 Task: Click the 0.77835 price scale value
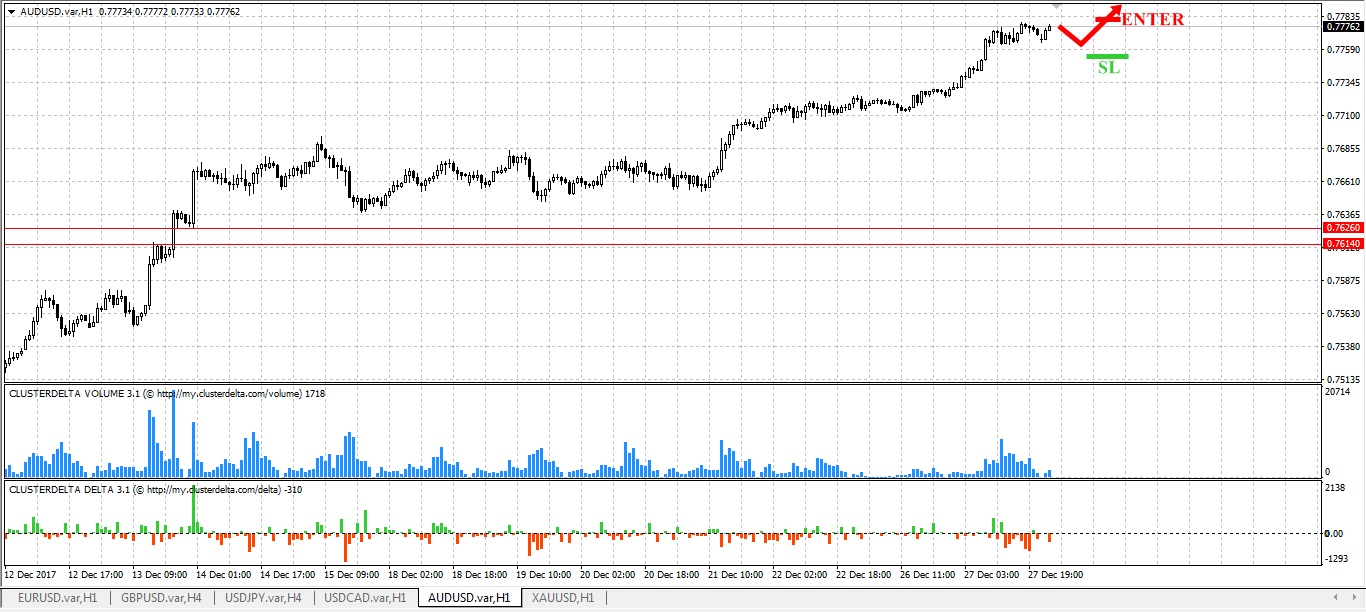[1343, 17]
